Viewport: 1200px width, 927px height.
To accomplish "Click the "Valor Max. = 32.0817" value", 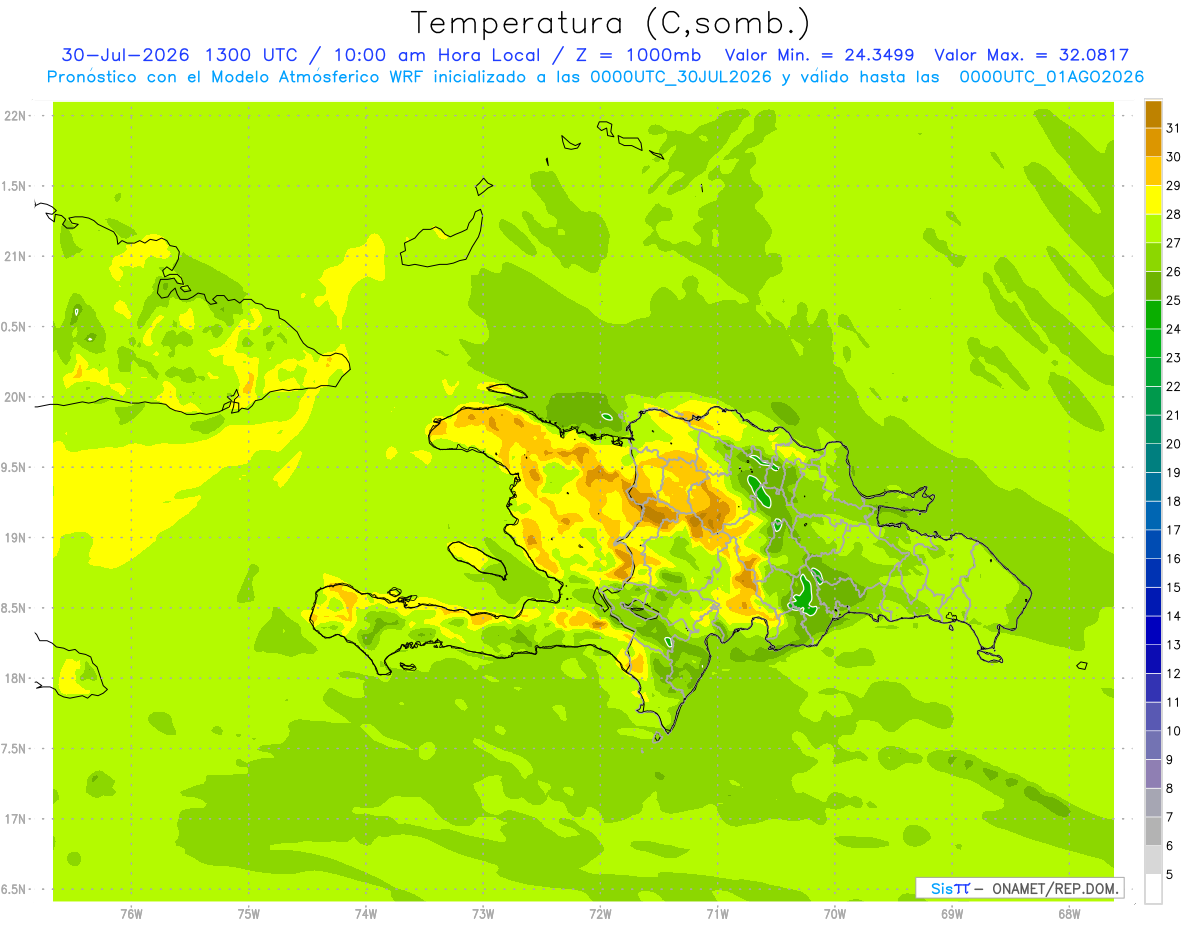I will pyautogui.click(x=1031, y=55).
